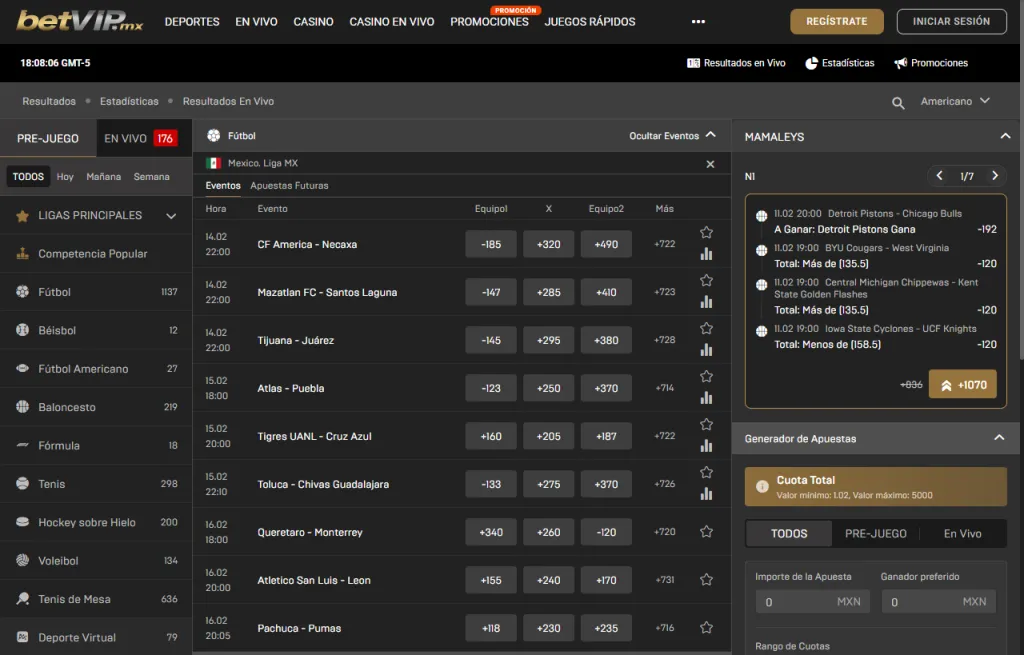Select the -185 odds for CF America
The width and height of the screenshot is (1024, 655).
(491, 244)
